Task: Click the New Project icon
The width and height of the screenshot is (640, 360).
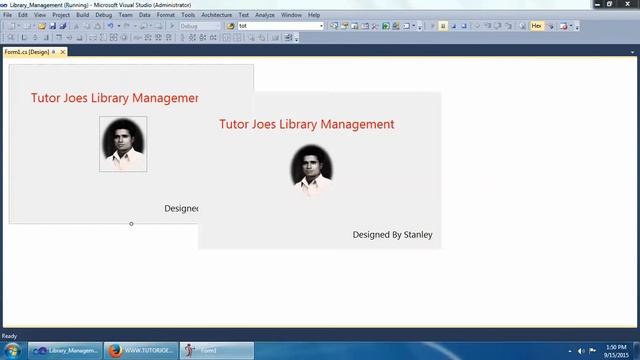Action: pos(11,26)
